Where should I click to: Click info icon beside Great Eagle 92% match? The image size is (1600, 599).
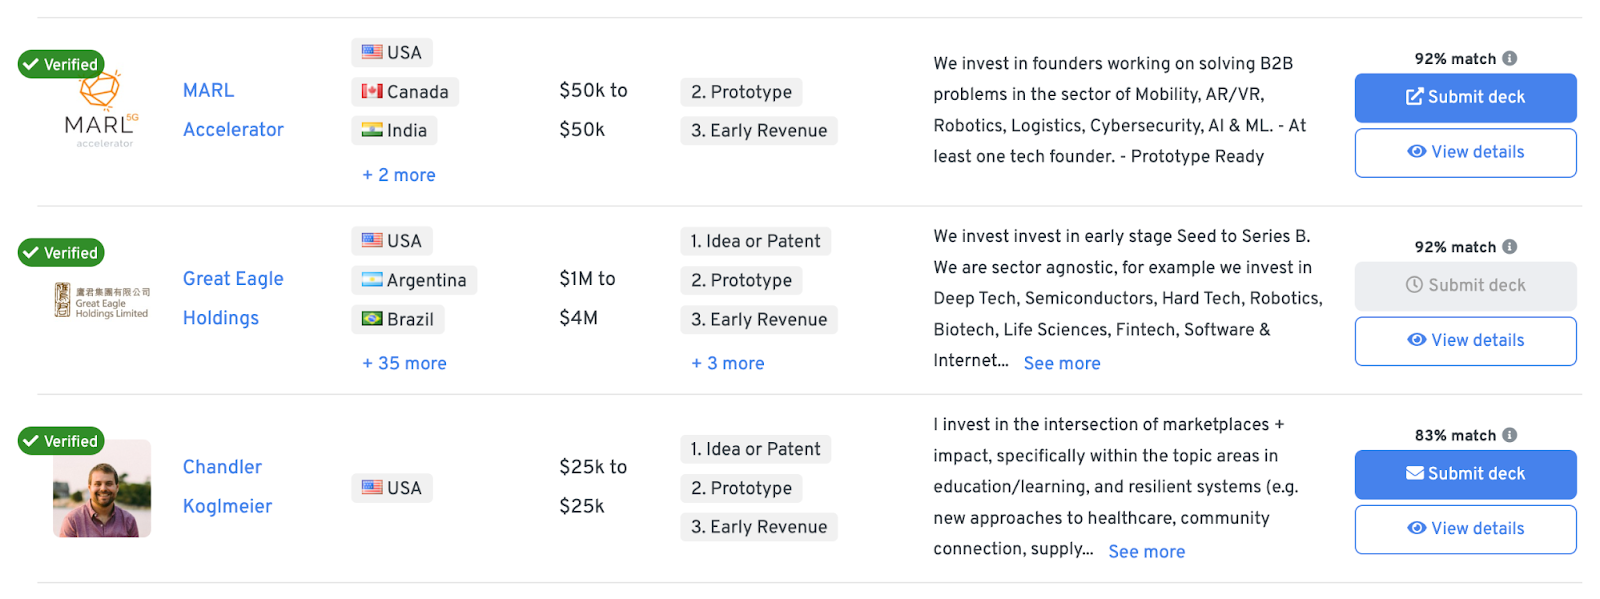pyautogui.click(x=1509, y=247)
